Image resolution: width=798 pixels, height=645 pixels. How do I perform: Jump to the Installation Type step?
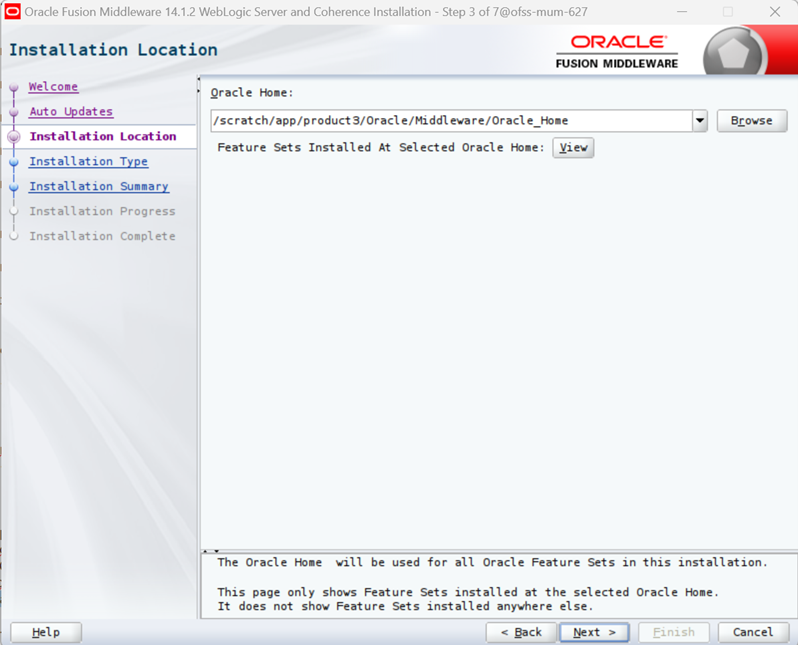pyautogui.click(x=89, y=161)
